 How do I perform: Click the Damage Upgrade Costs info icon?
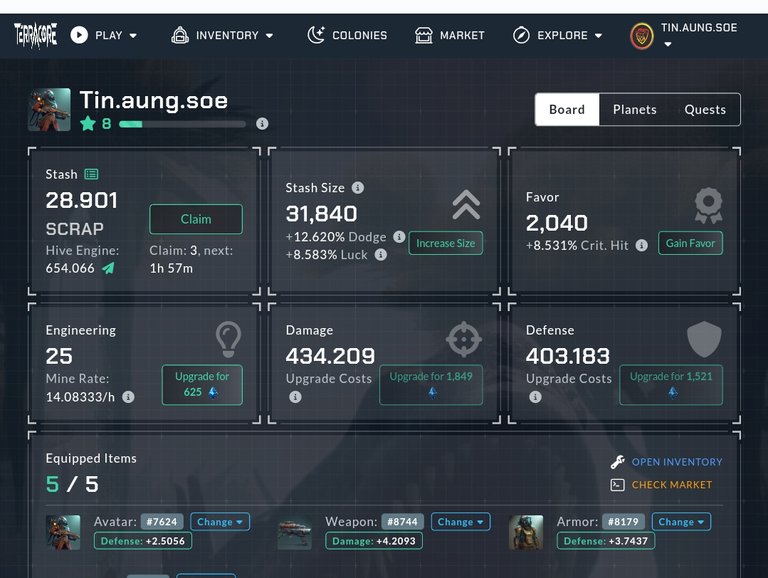click(295, 397)
